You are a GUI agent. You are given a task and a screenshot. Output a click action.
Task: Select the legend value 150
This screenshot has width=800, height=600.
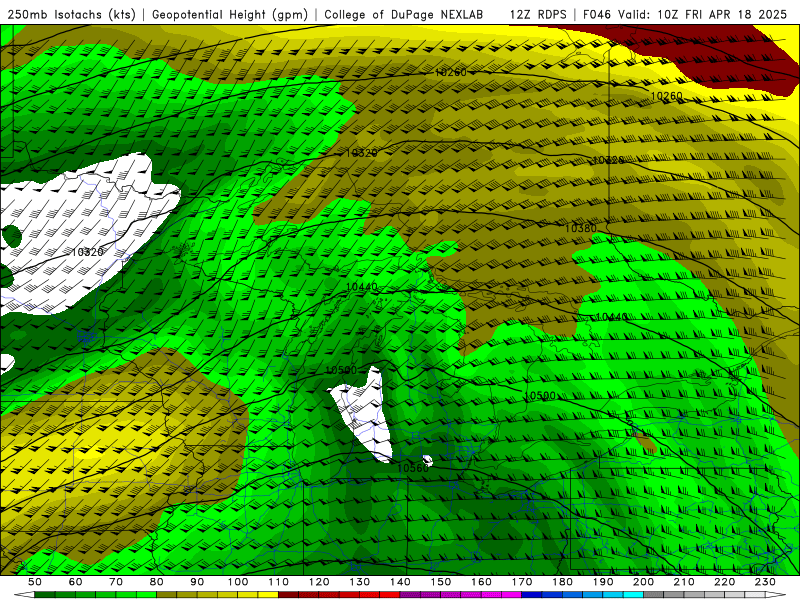441,582
